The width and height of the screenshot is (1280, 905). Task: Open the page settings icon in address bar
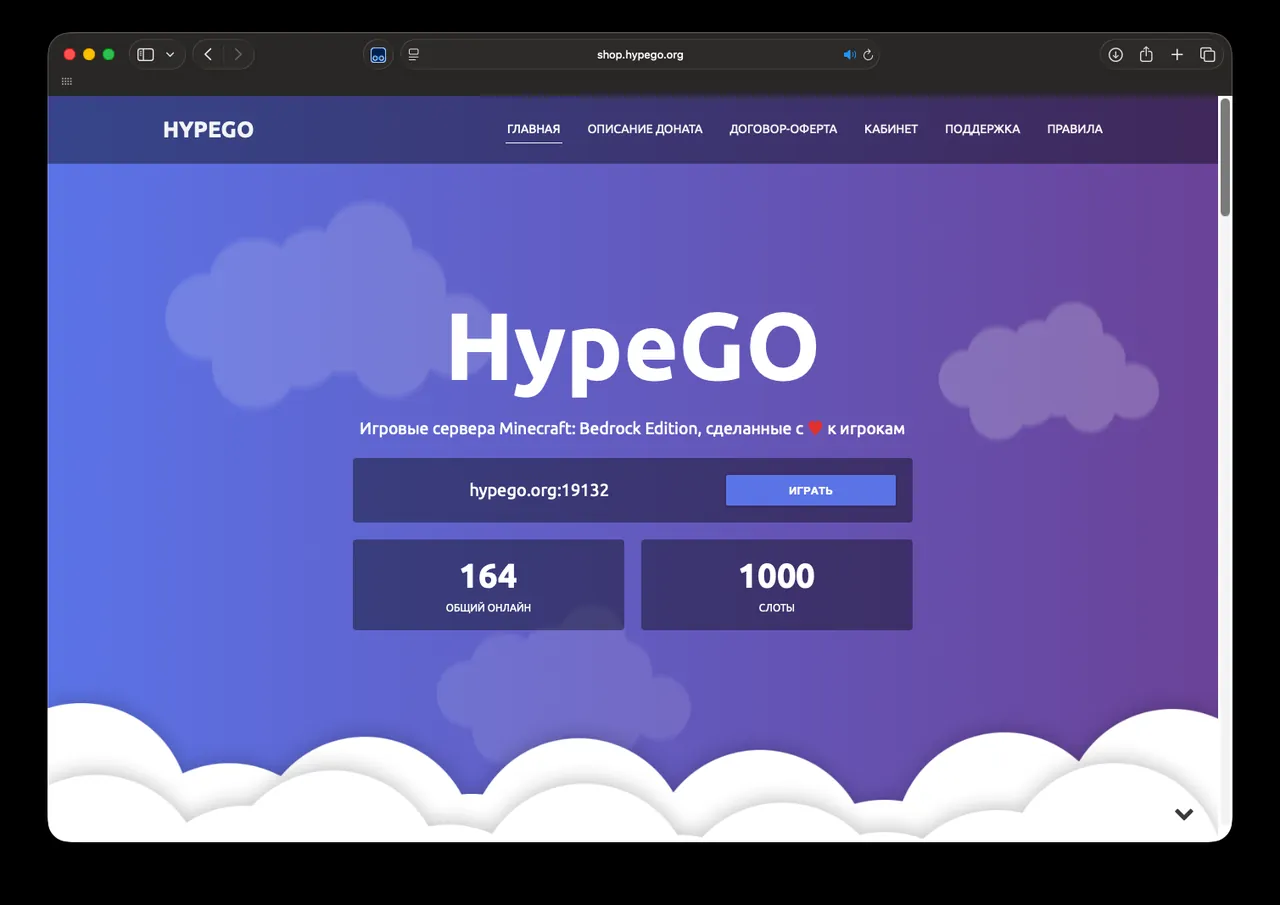[414, 54]
